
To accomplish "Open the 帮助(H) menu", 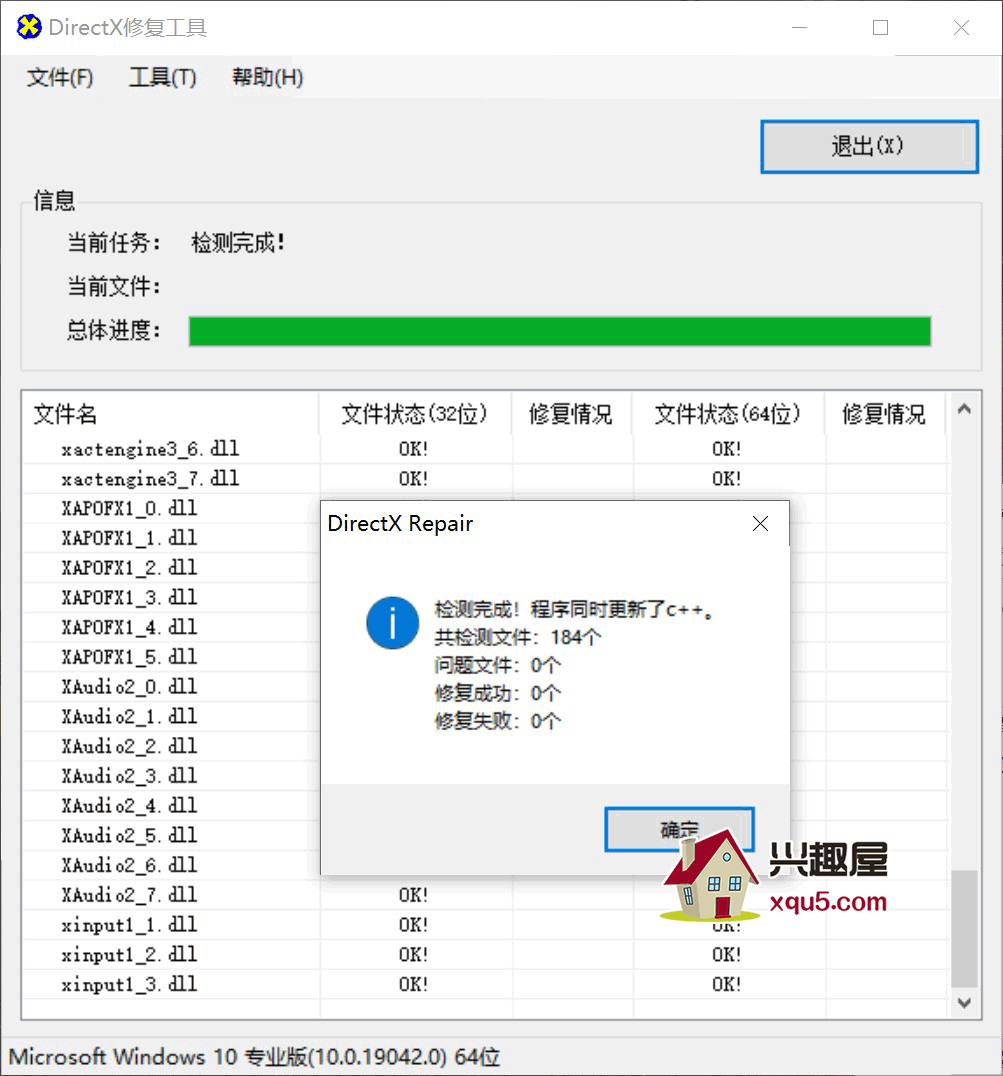I will tap(268, 77).
